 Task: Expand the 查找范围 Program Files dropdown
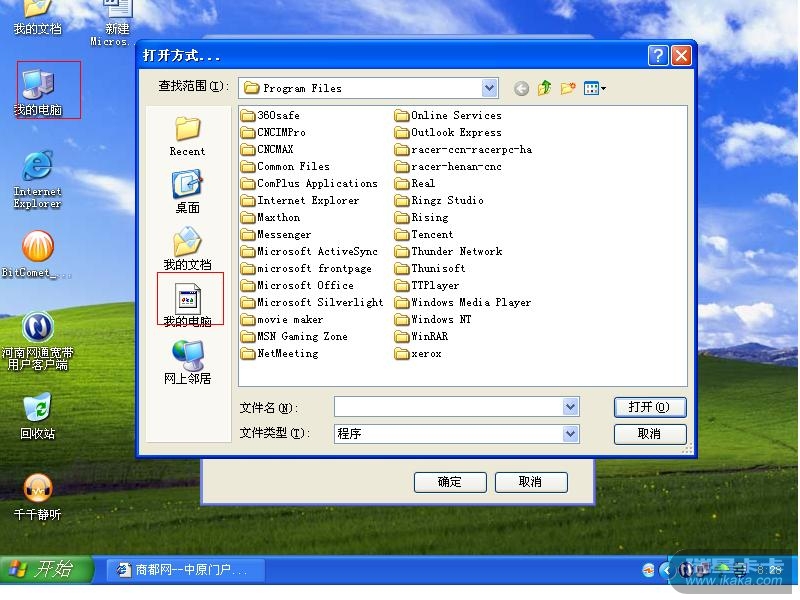[x=489, y=88]
